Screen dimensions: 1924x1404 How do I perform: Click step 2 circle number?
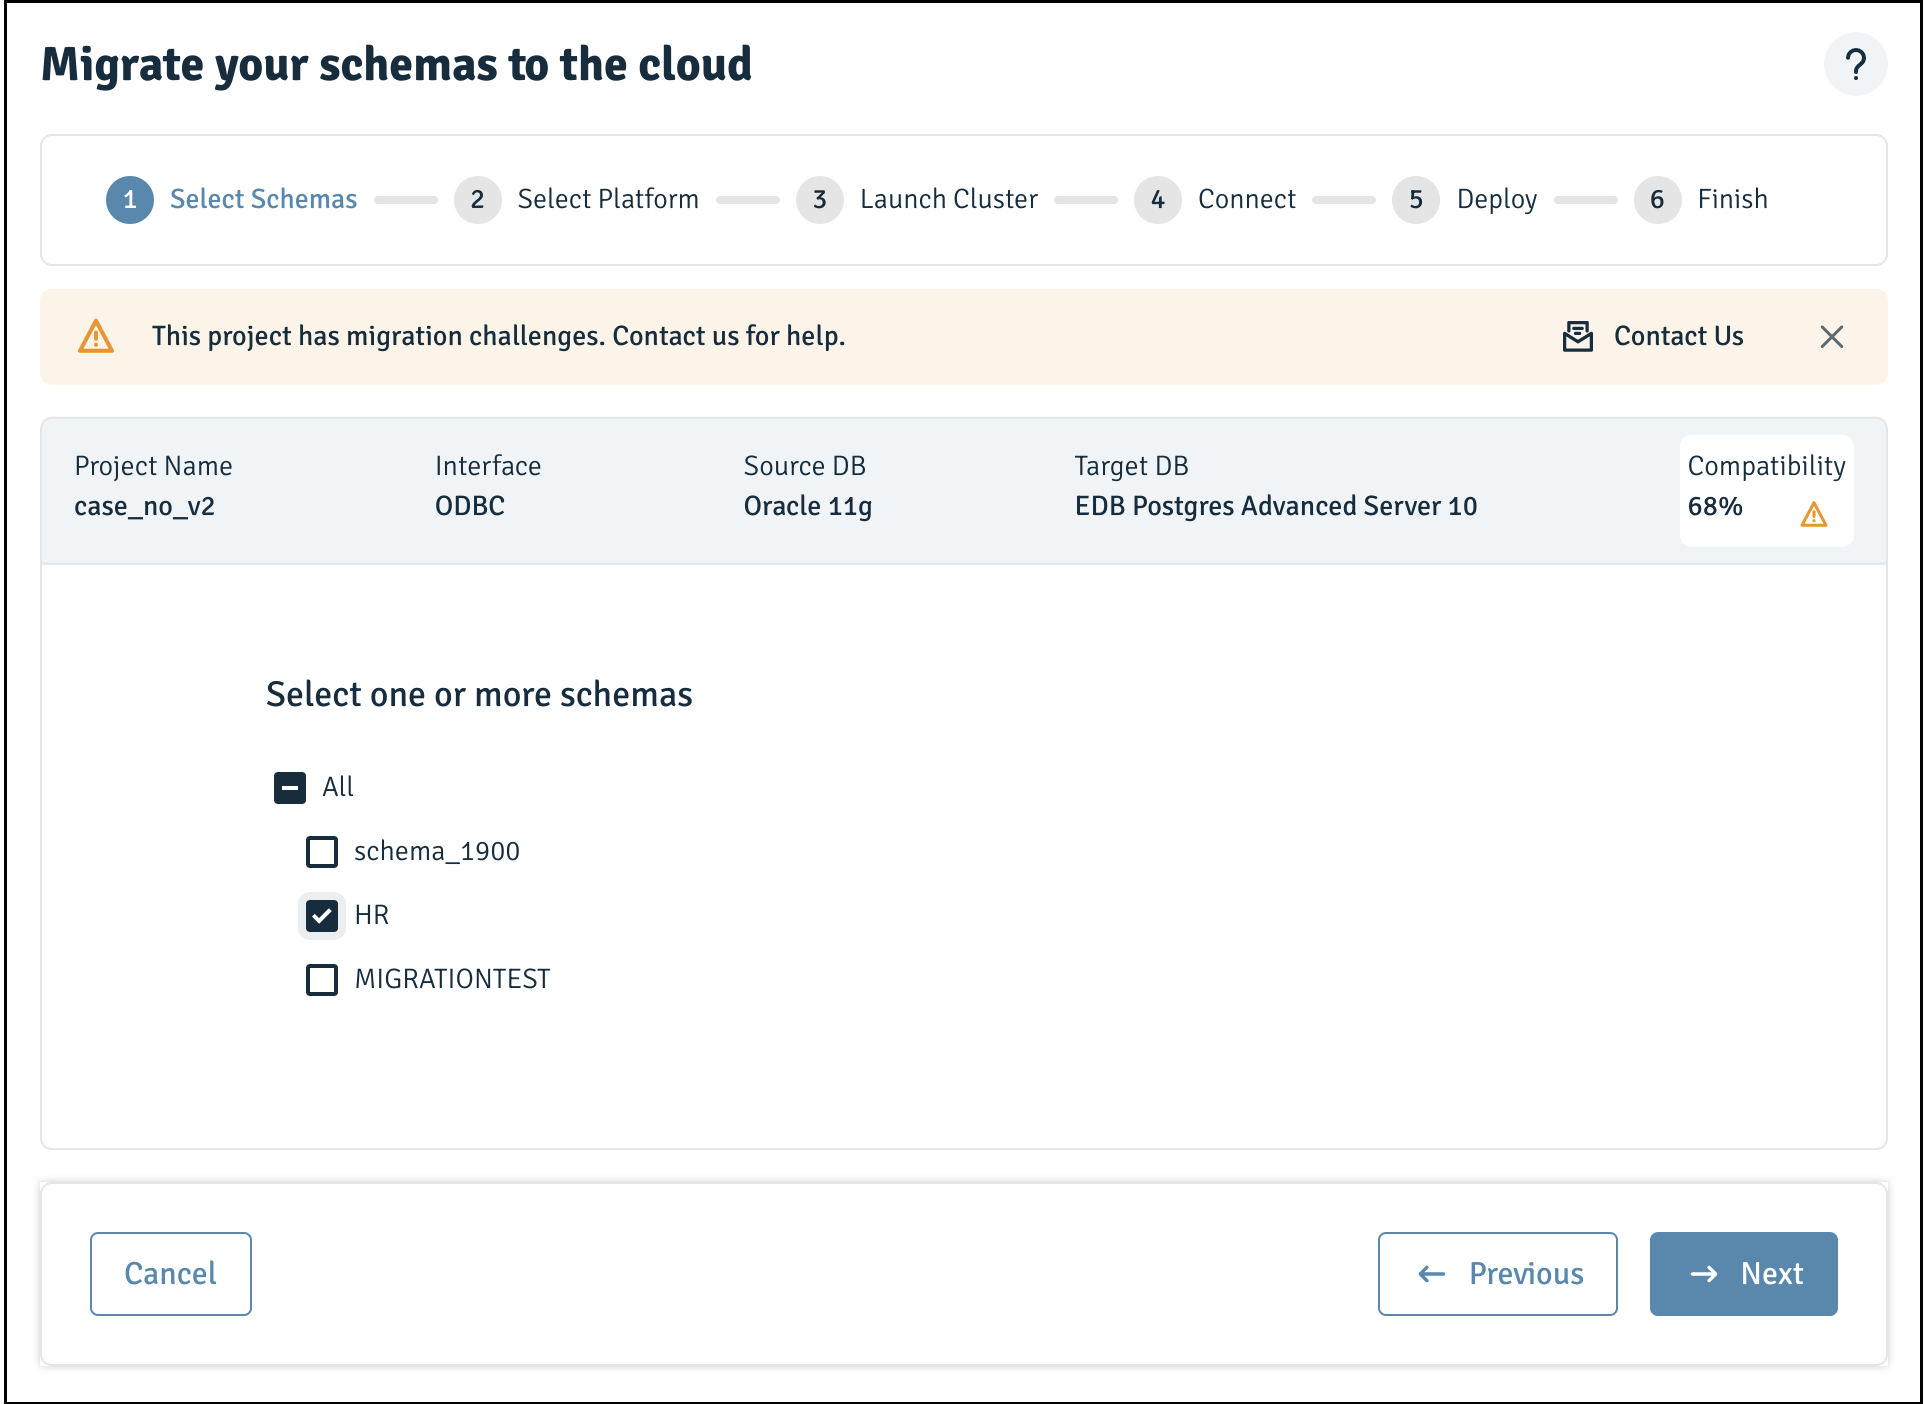pos(477,200)
